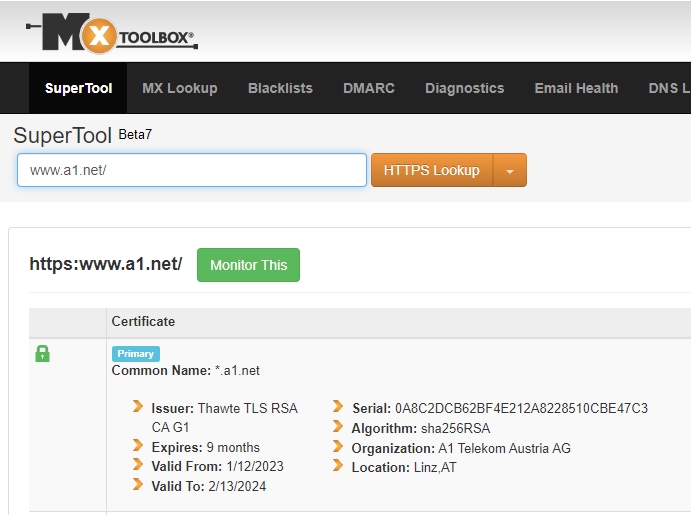Click the orange arrow beside Location
The width and height of the screenshot is (691, 515).
tap(338, 465)
